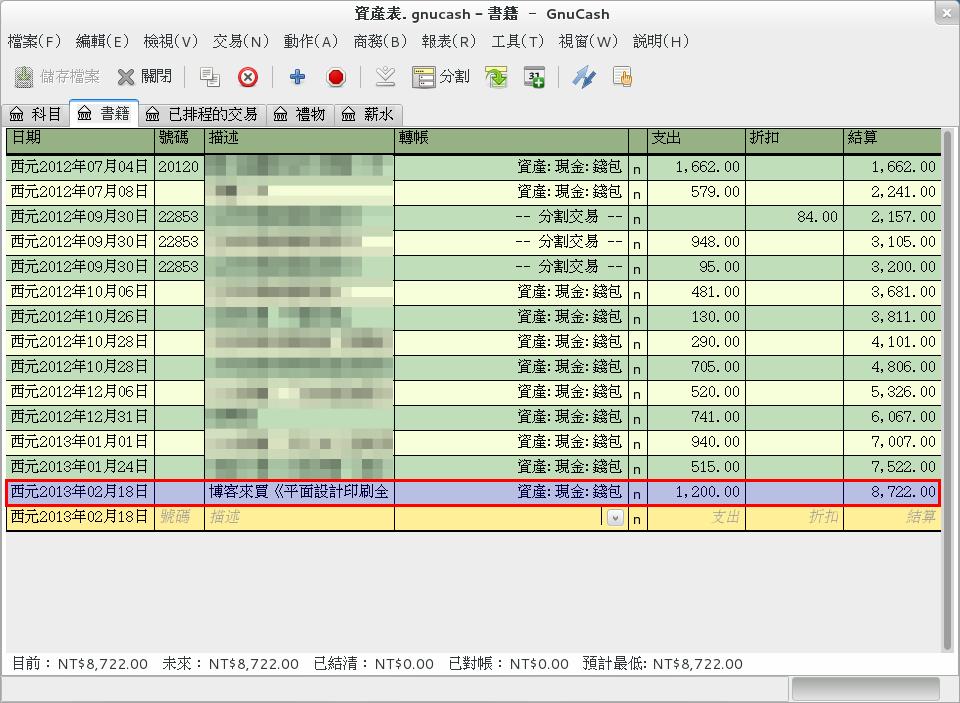
Task: Select the description 博客來買《平面設計印刷全
Action: 299,492
